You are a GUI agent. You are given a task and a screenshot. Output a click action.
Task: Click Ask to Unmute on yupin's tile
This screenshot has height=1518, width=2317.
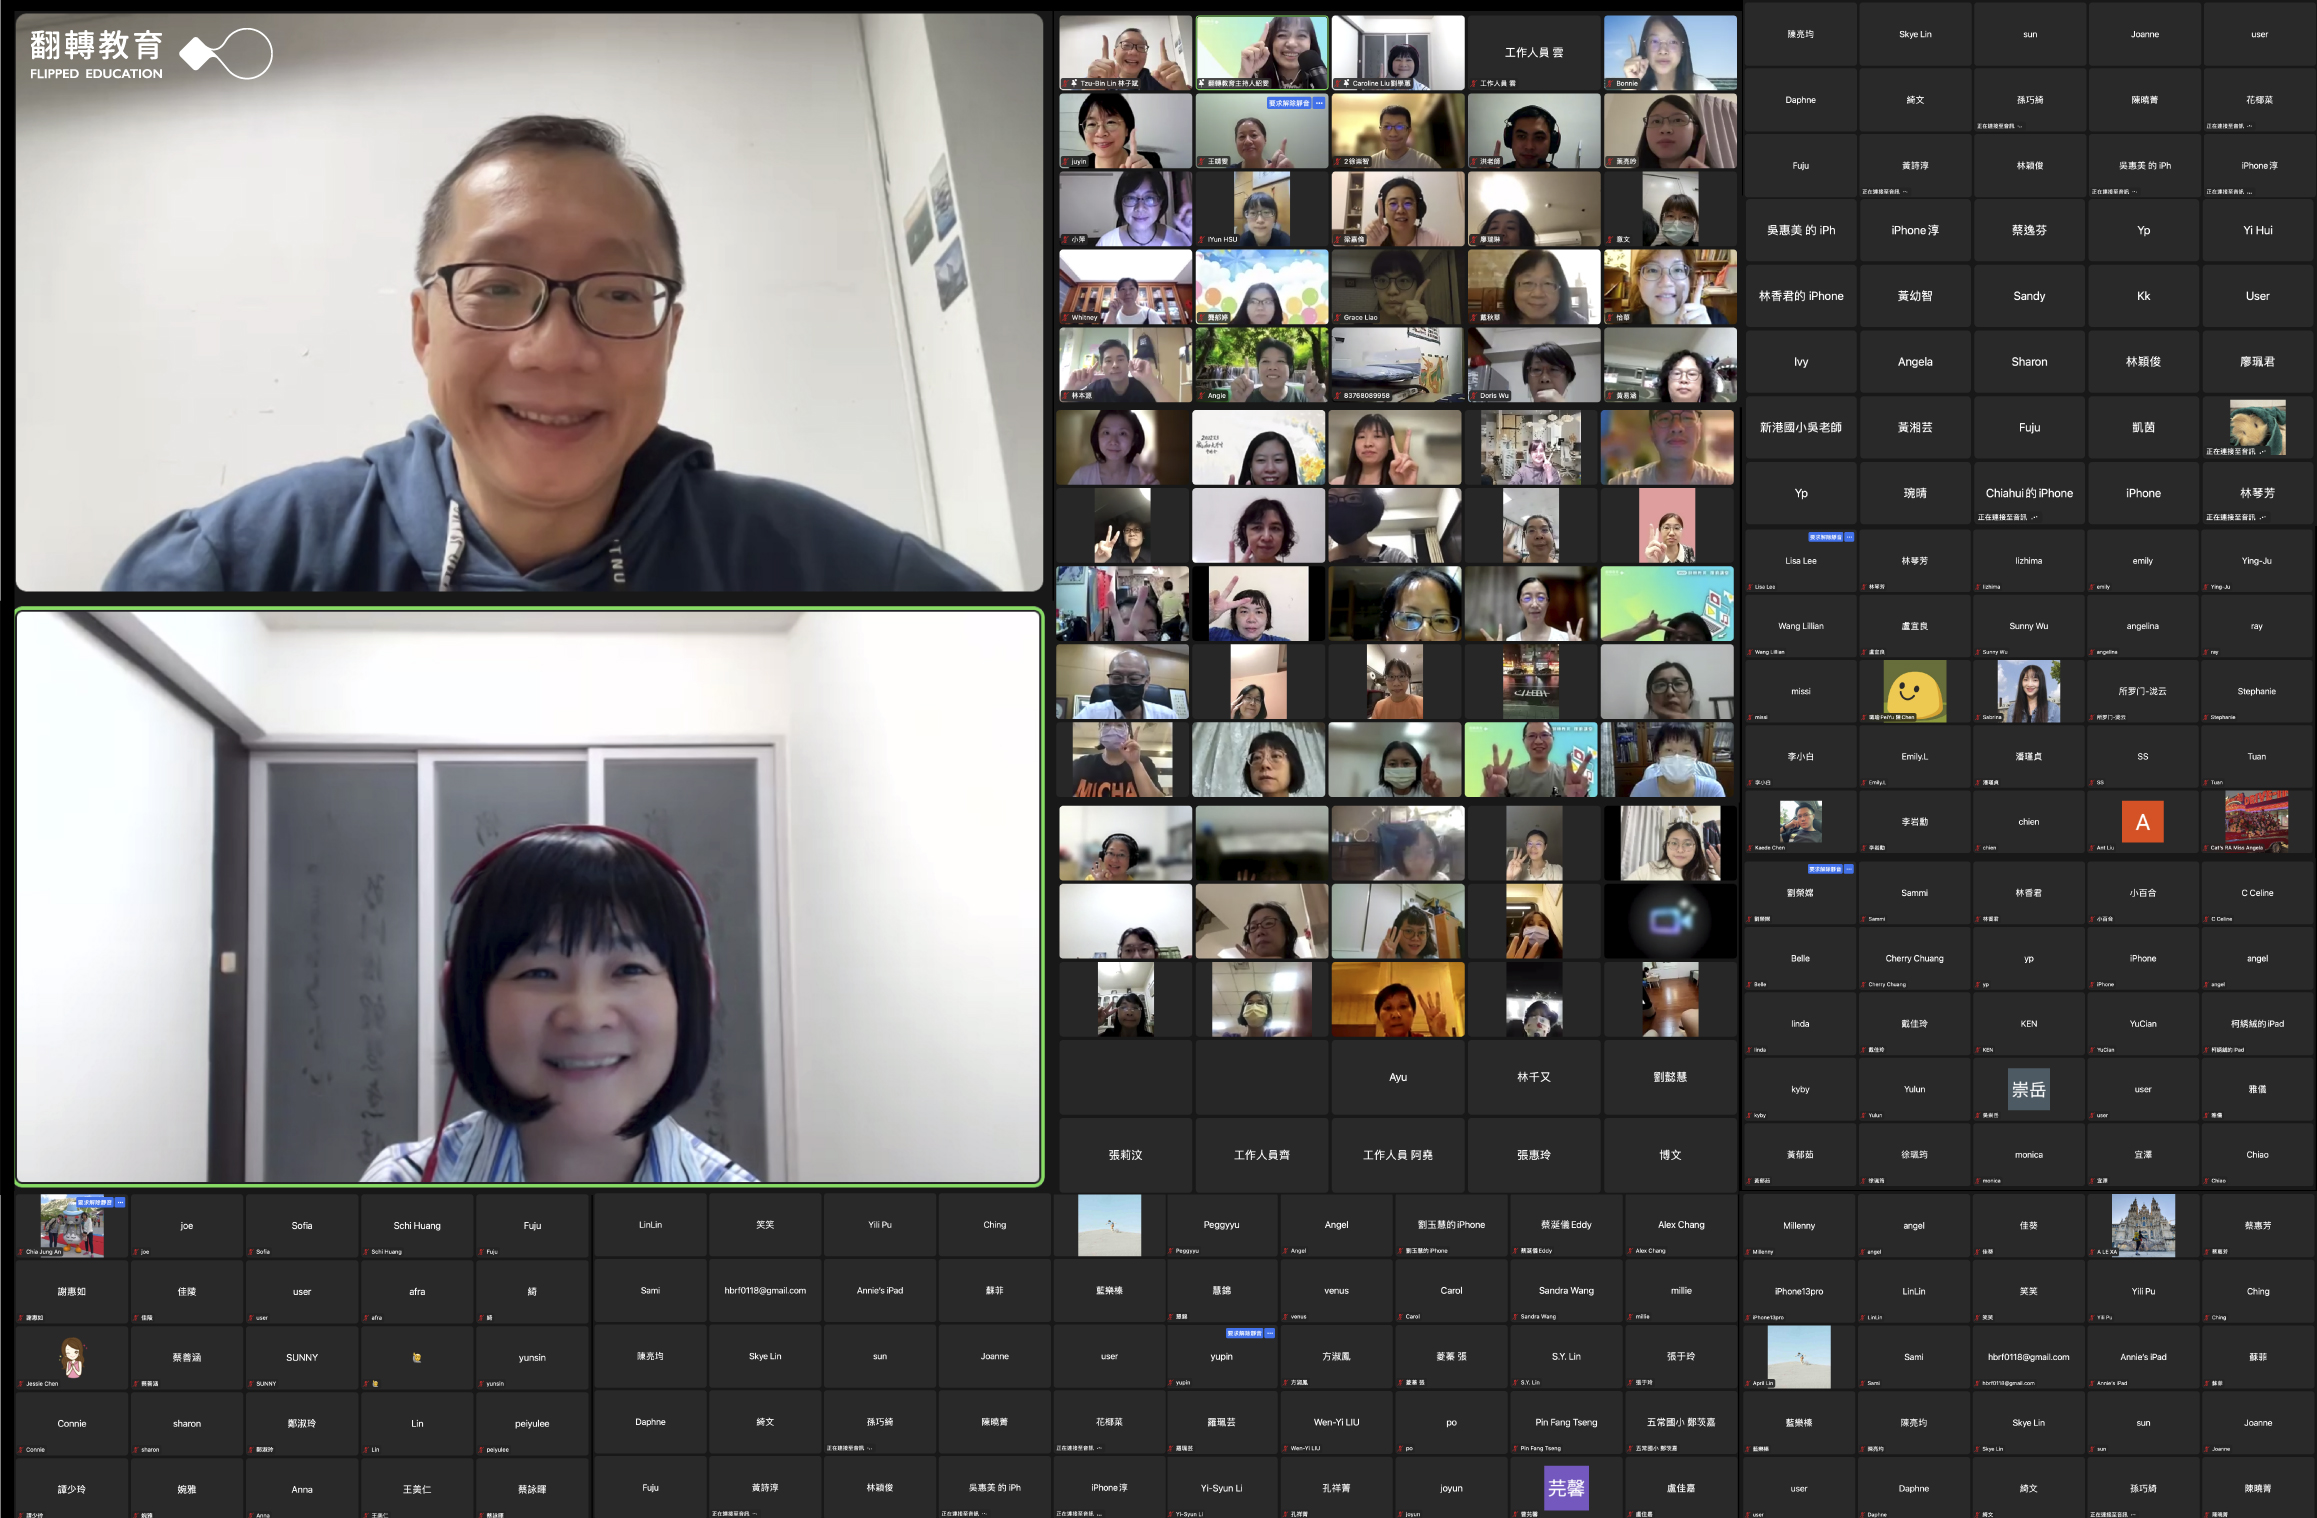tap(1244, 1333)
